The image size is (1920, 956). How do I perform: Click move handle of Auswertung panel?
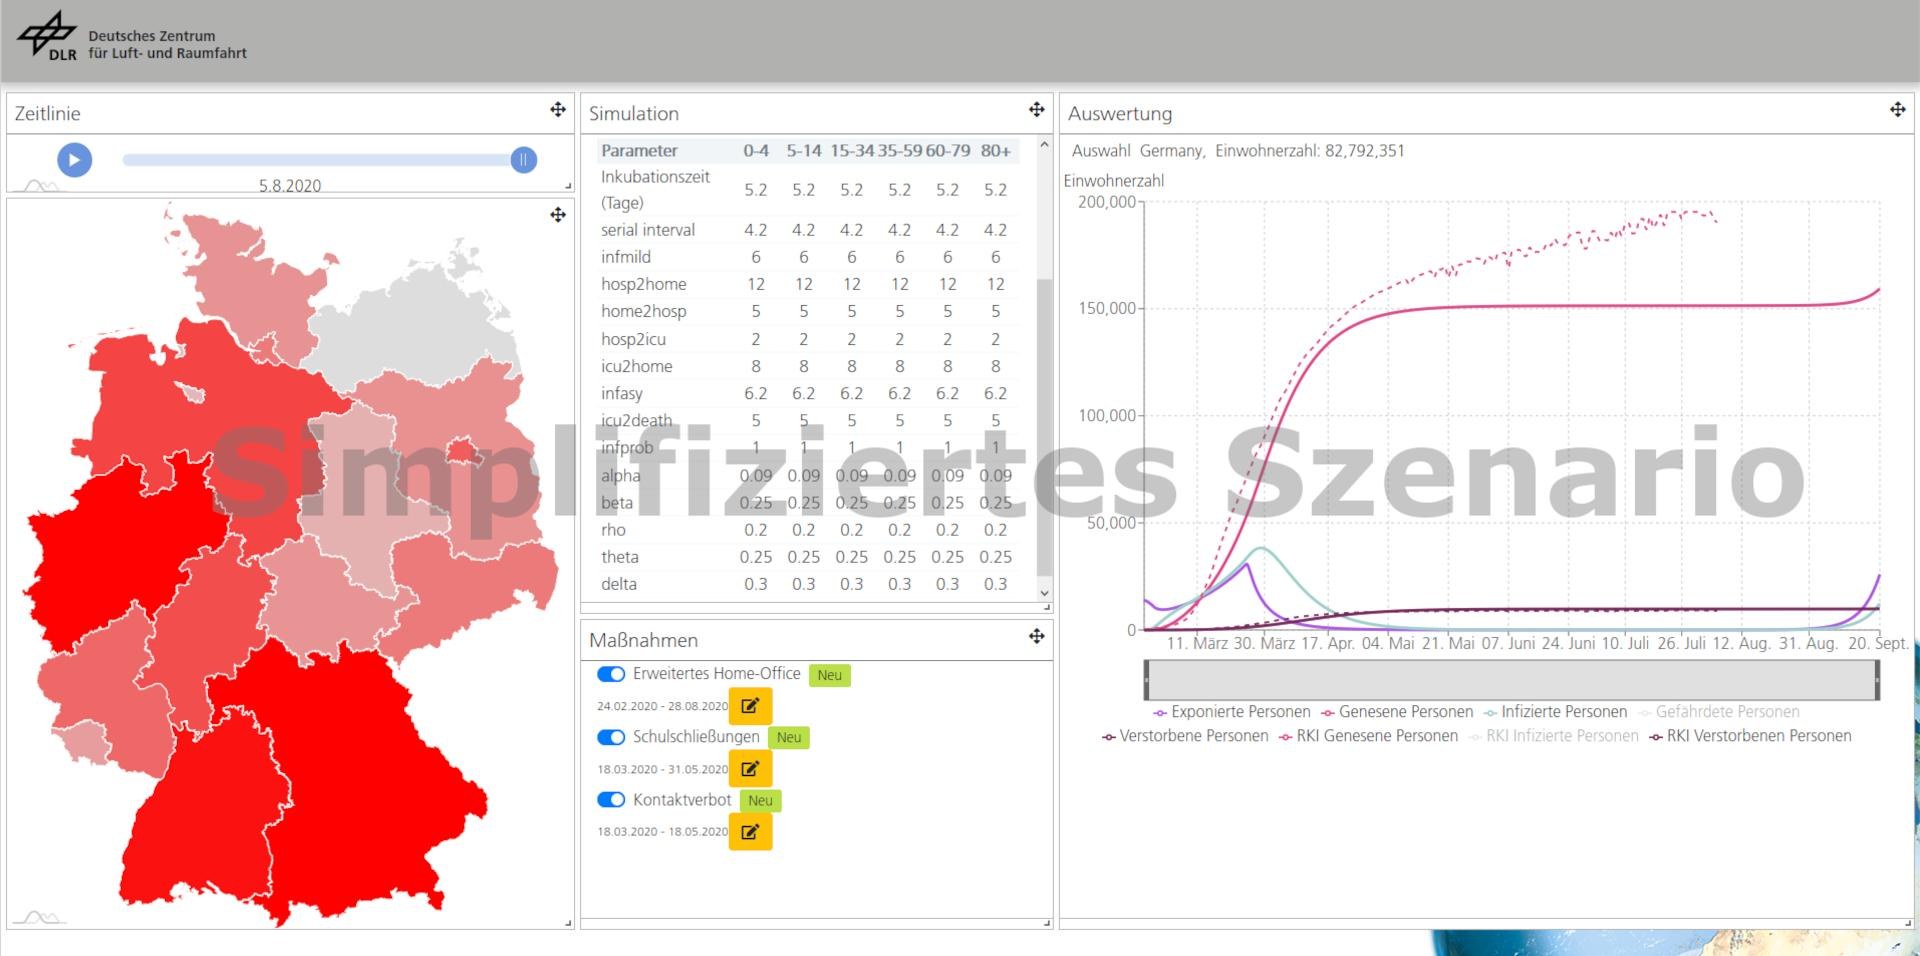tap(1898, 110)
